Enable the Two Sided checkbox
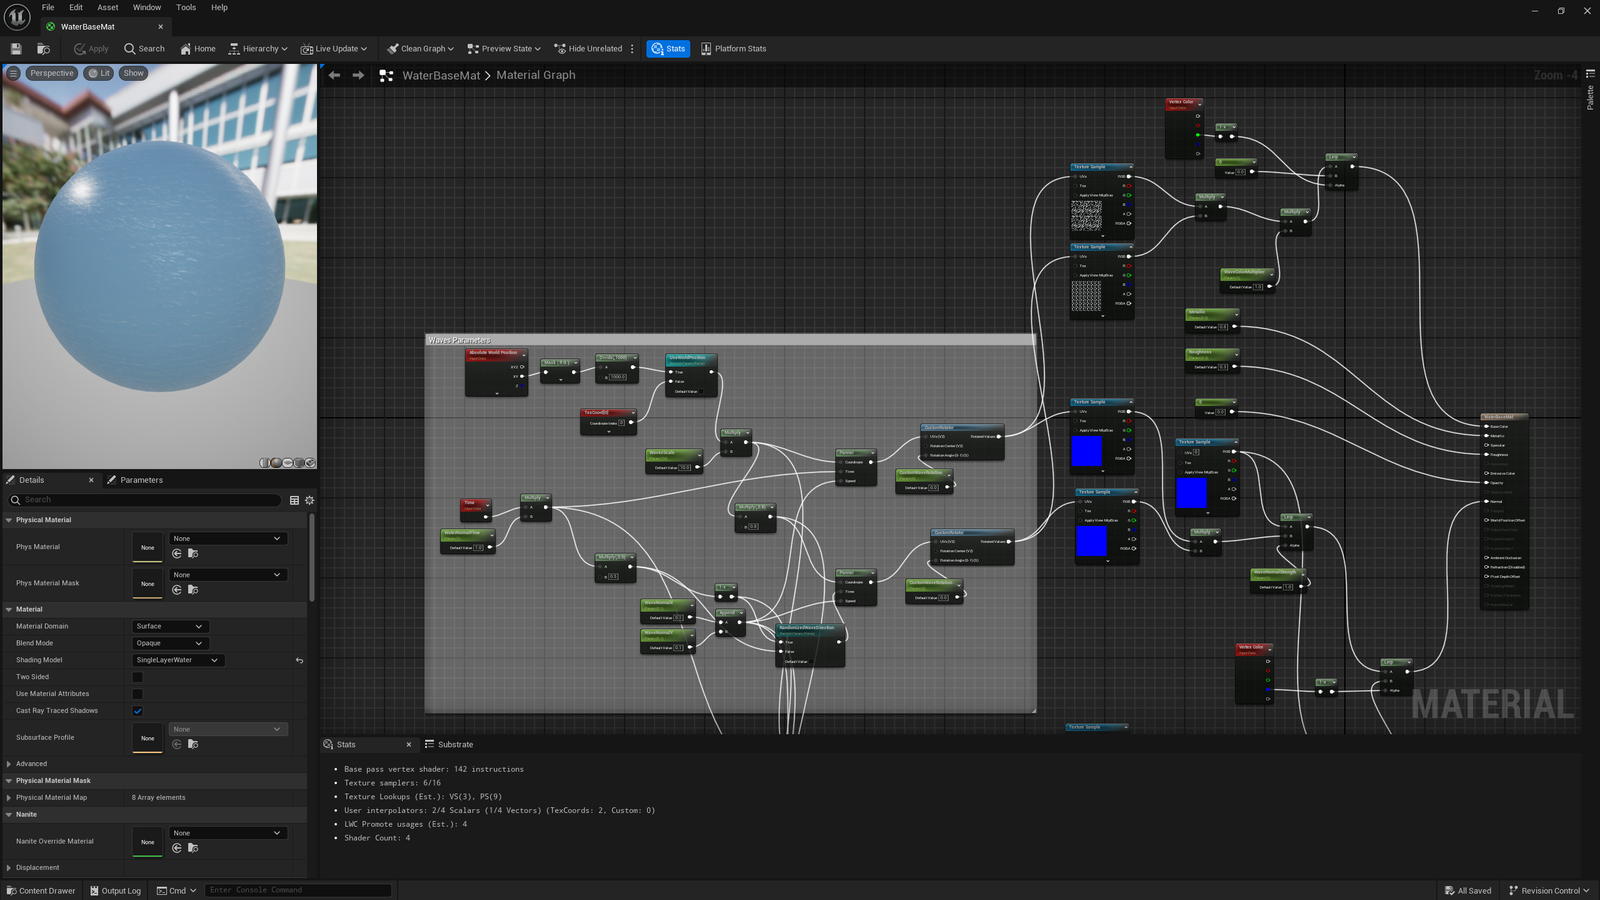 [138, 677]
